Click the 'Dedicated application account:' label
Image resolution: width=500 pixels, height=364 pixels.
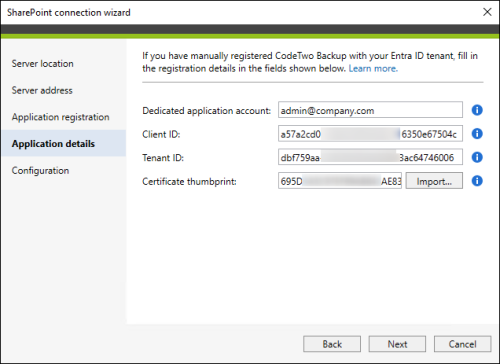click(x=206, y=111)
